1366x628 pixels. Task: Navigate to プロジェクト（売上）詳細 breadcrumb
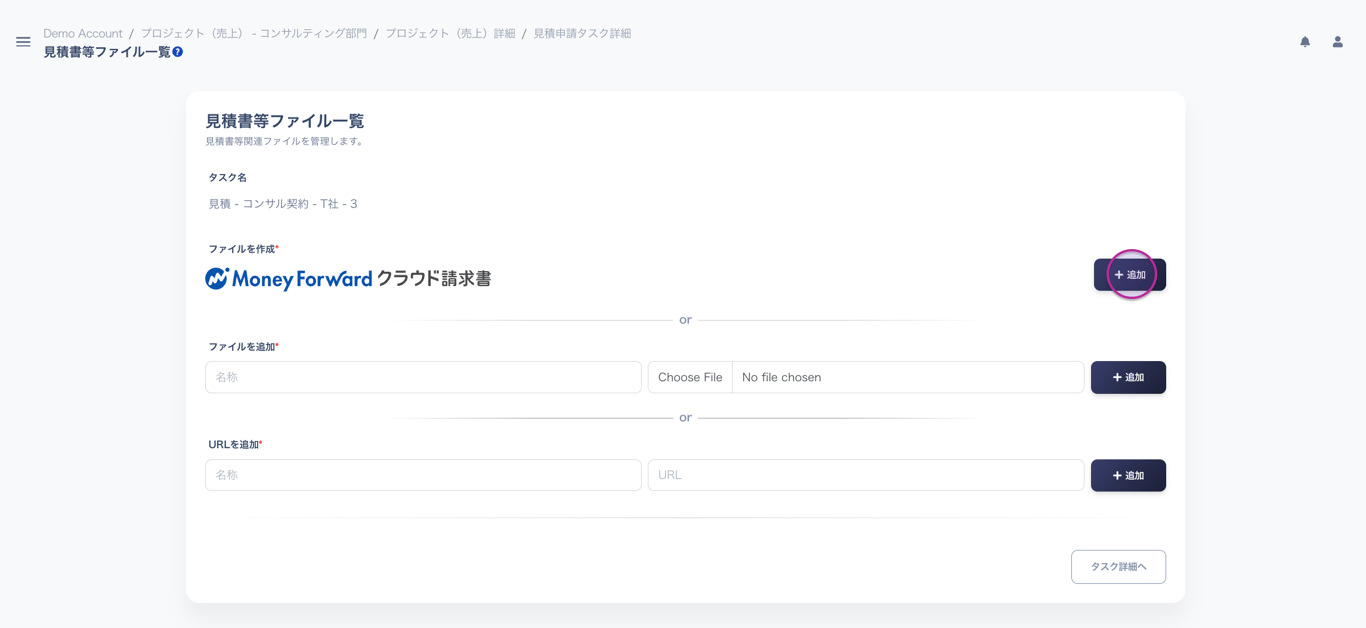450,33
